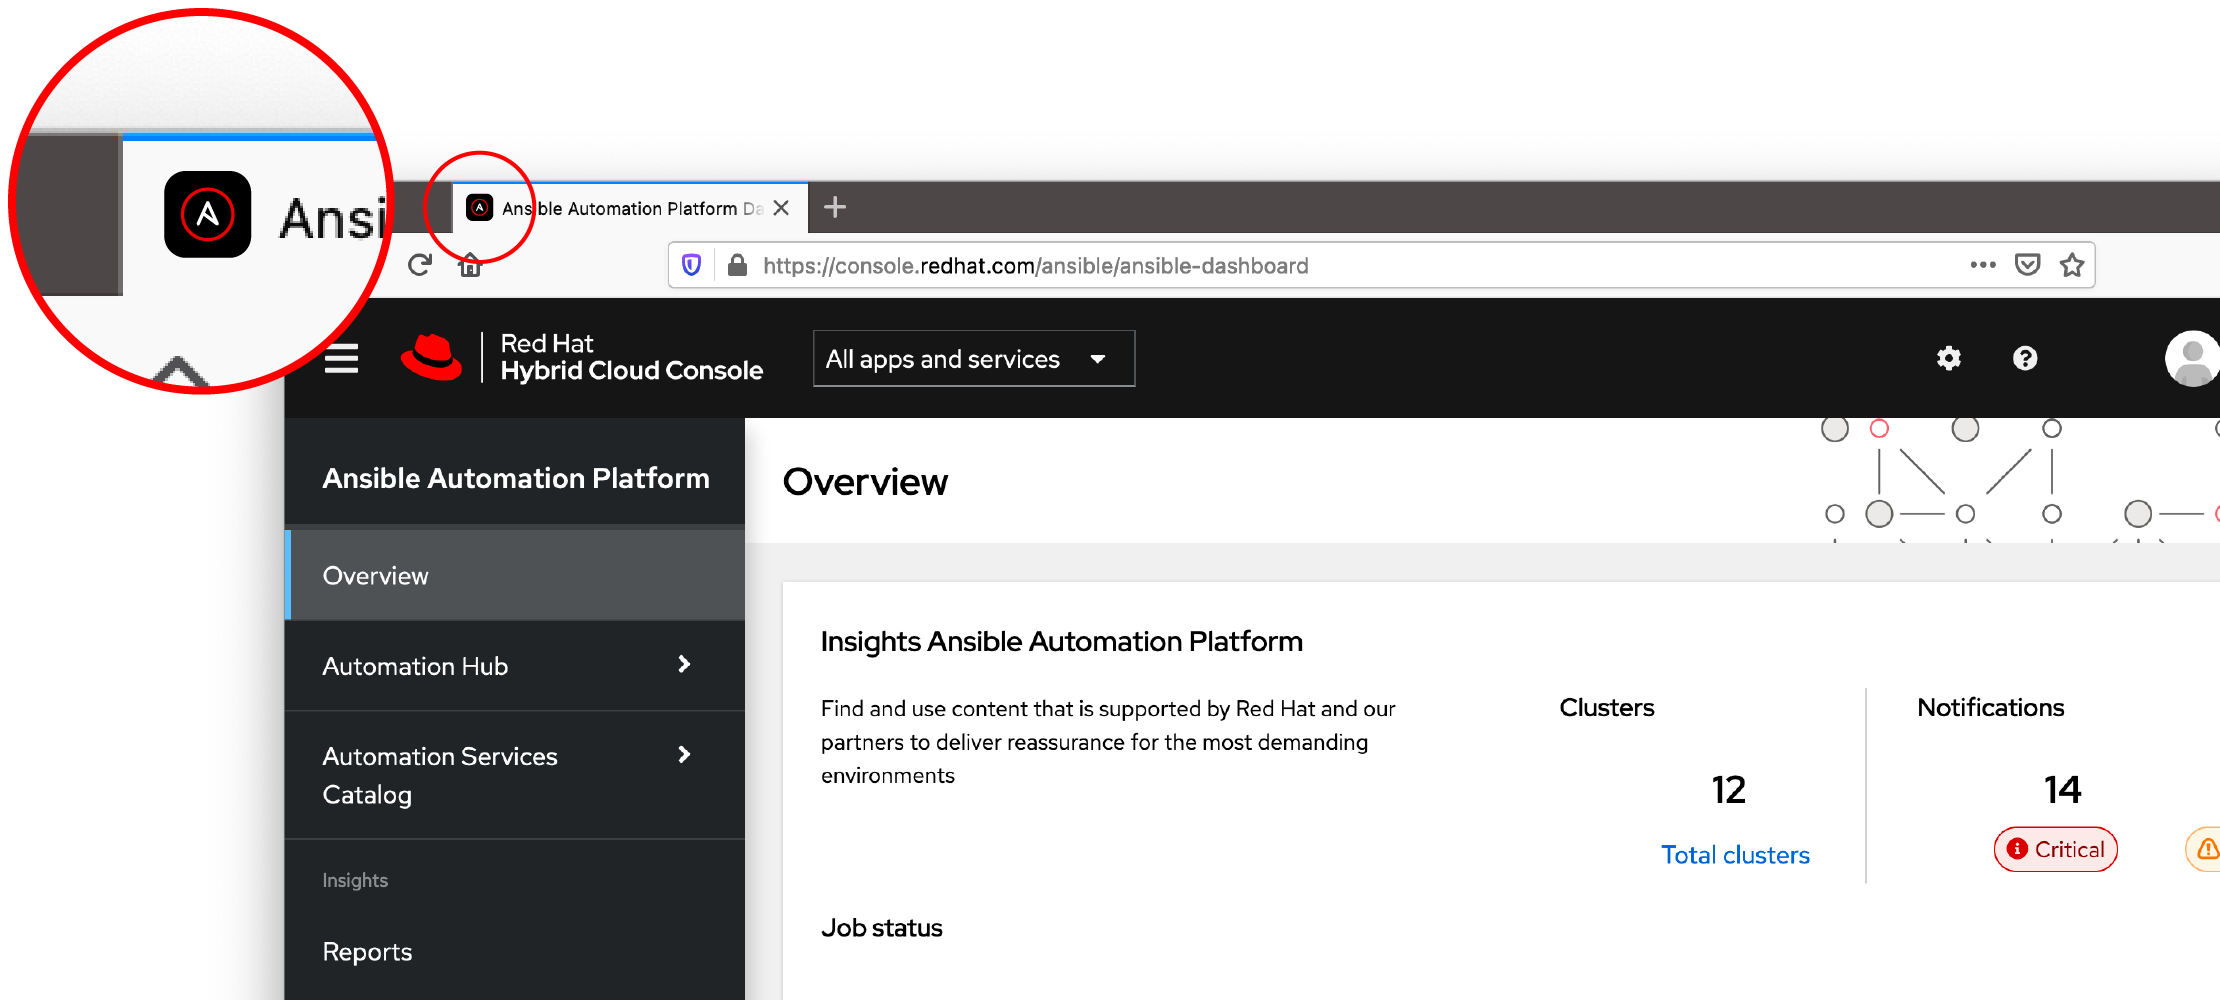
Task: Select Overview in the sidebar
Action: click(x=376, y=576)
